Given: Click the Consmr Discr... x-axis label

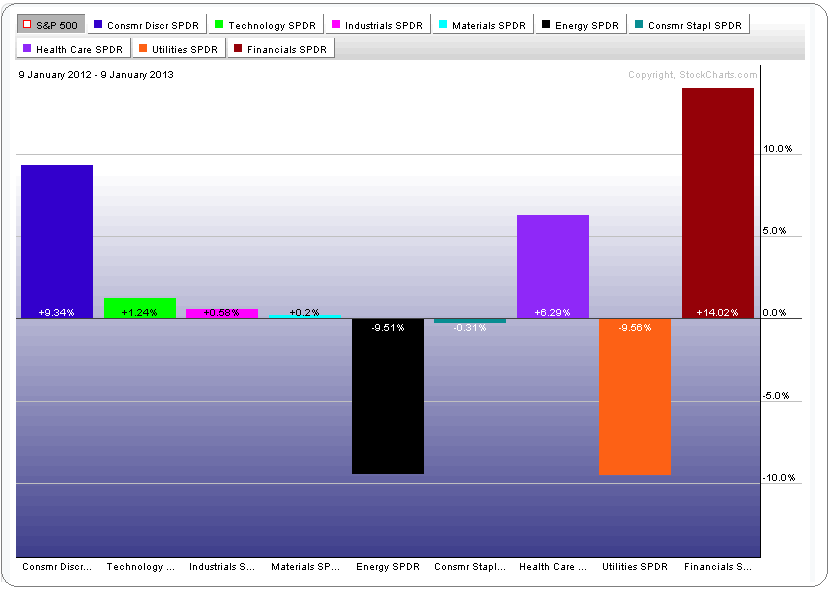Looking at the screenshot, I should [57, 567].
